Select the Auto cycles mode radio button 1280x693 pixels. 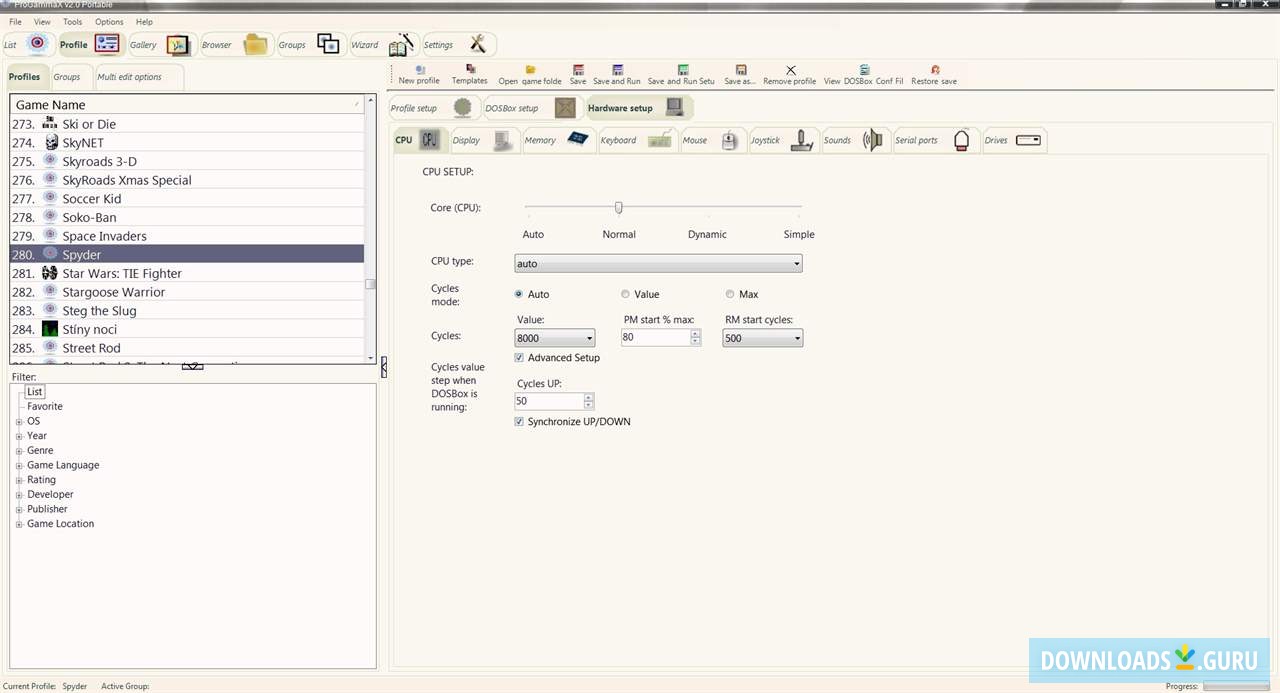[x=518, y=294]
